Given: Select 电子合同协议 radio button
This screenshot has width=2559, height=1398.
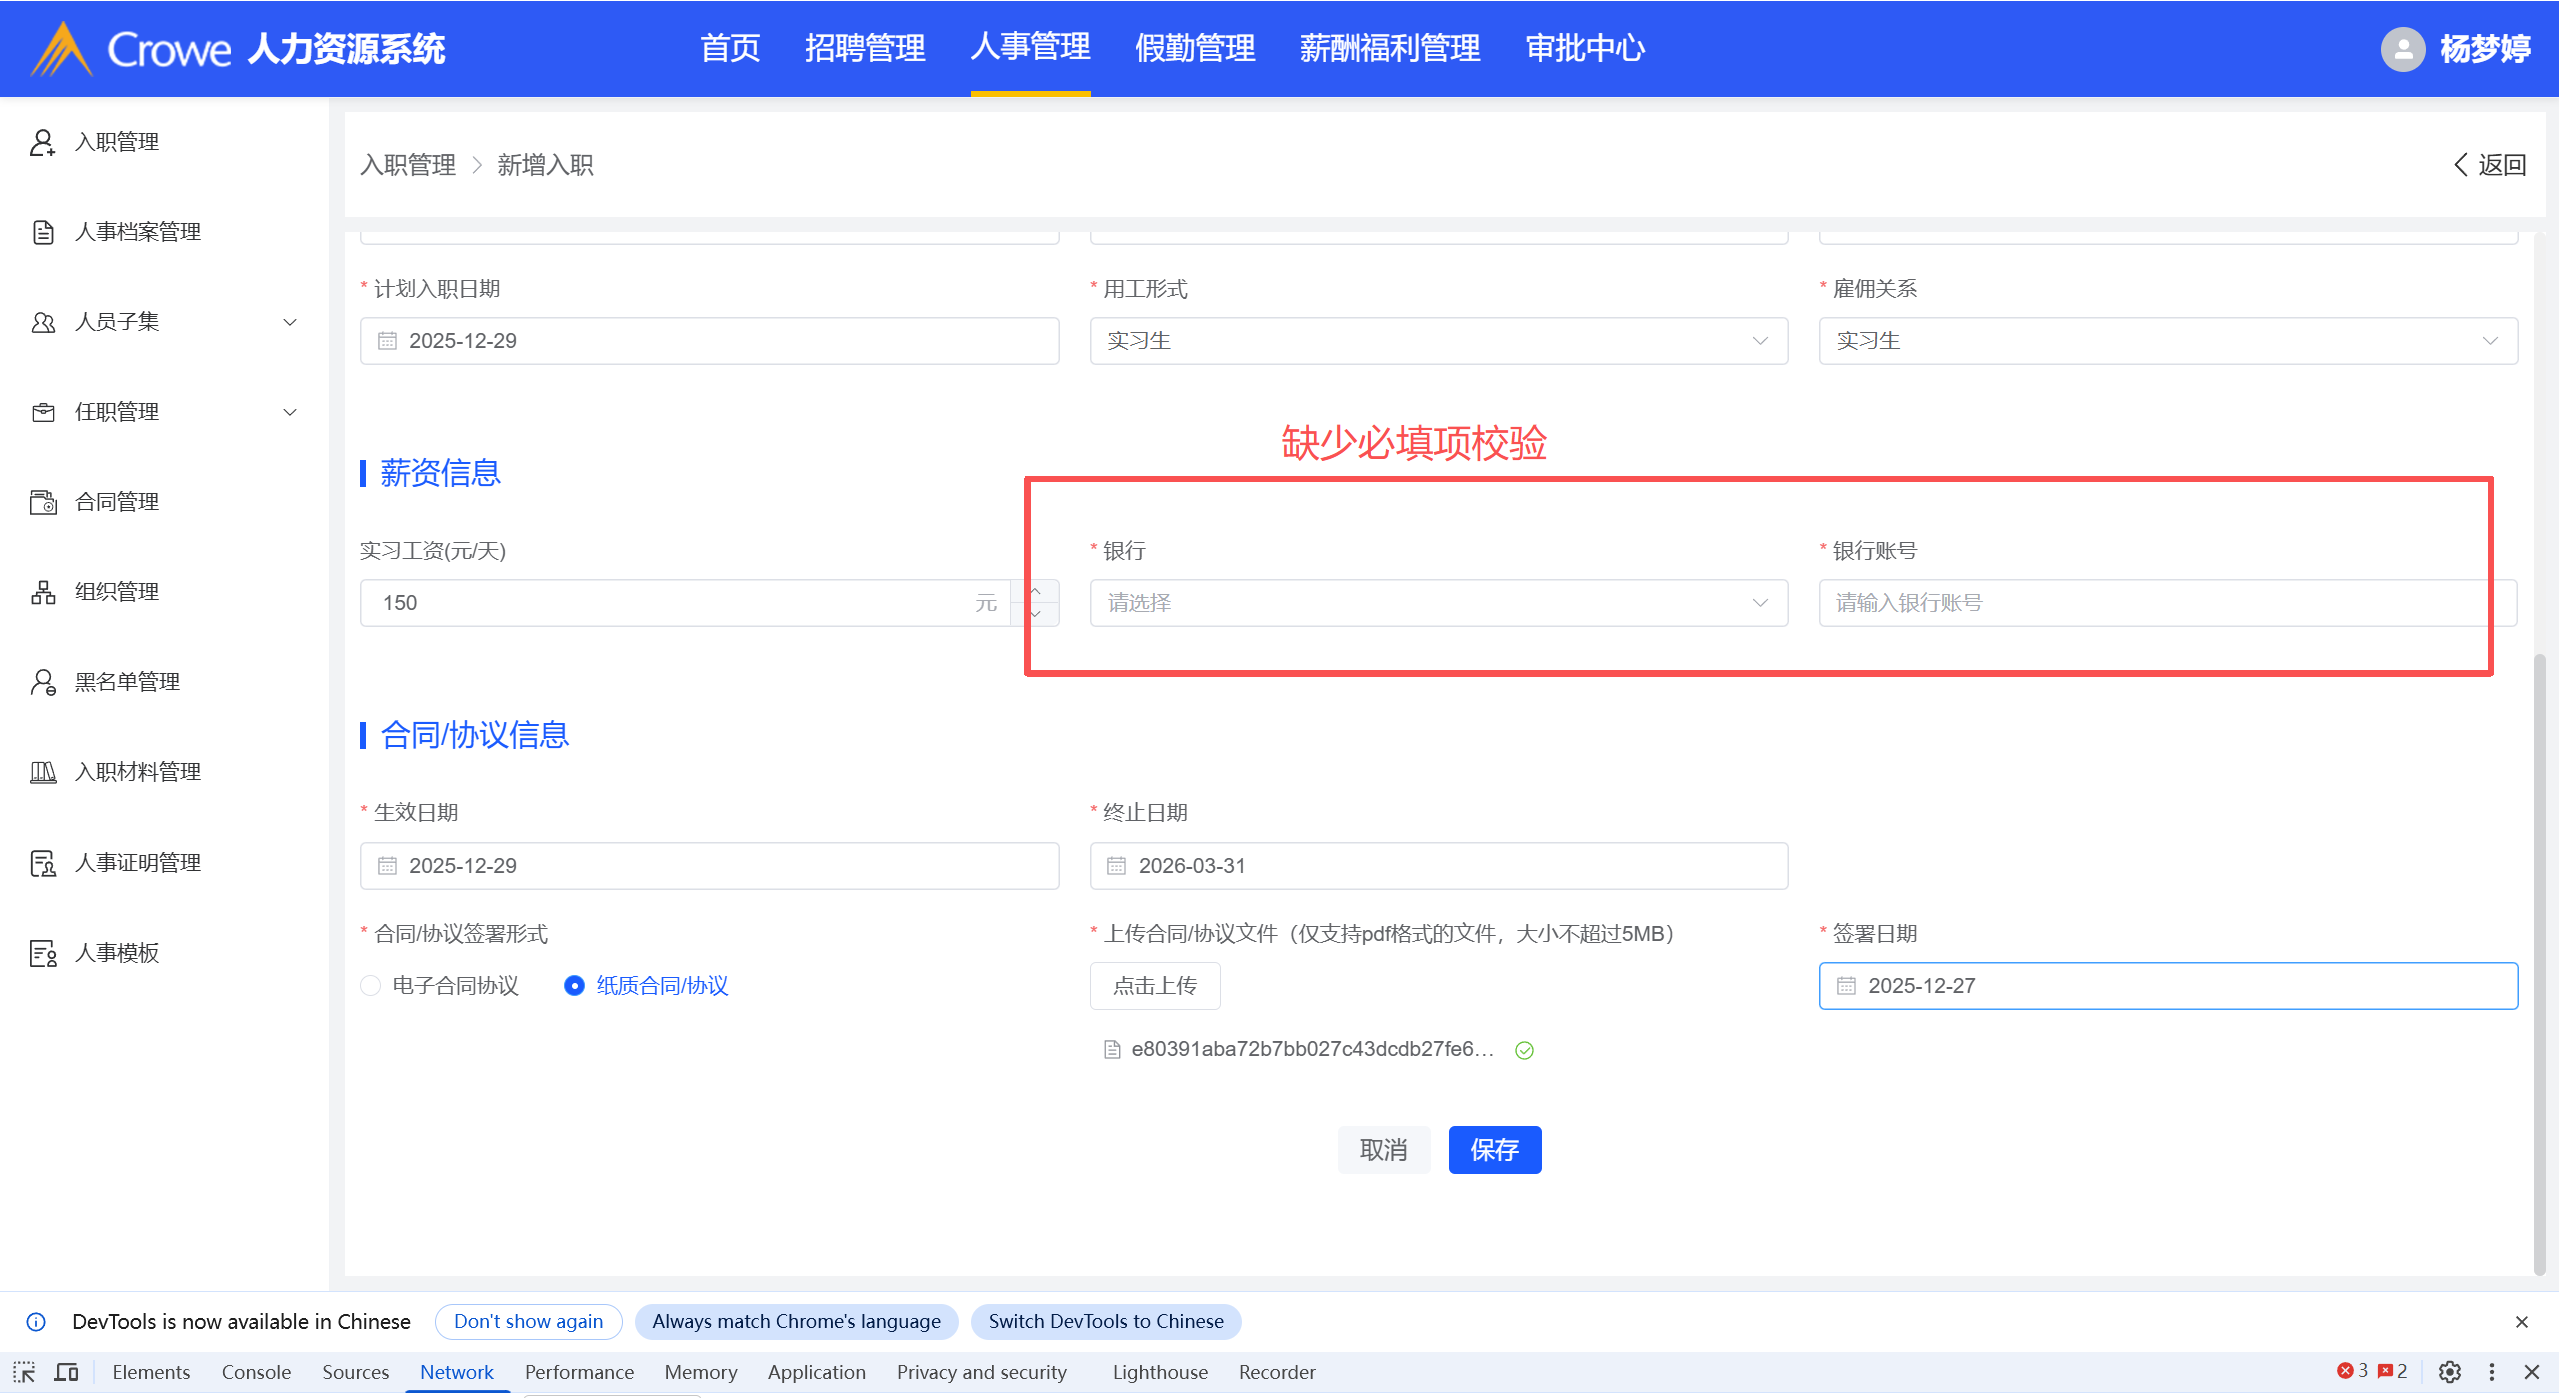Looking at the screenshot, I should (371, 986).
